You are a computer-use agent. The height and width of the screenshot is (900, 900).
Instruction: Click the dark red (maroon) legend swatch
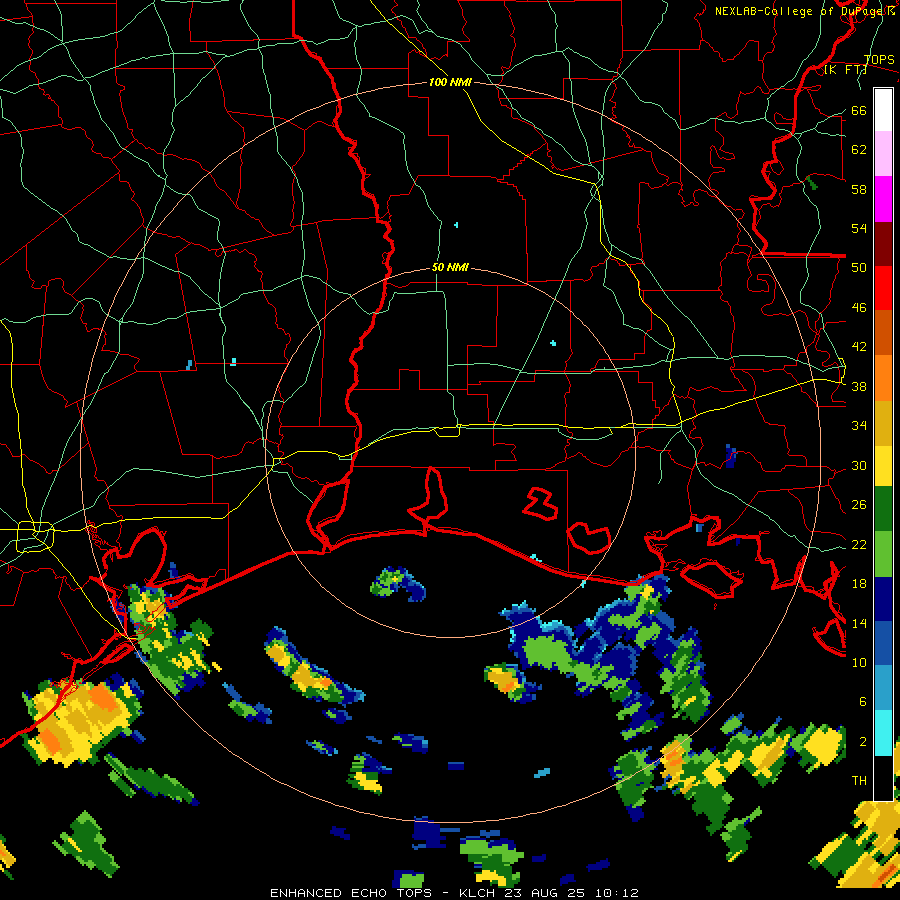[883, 244]
